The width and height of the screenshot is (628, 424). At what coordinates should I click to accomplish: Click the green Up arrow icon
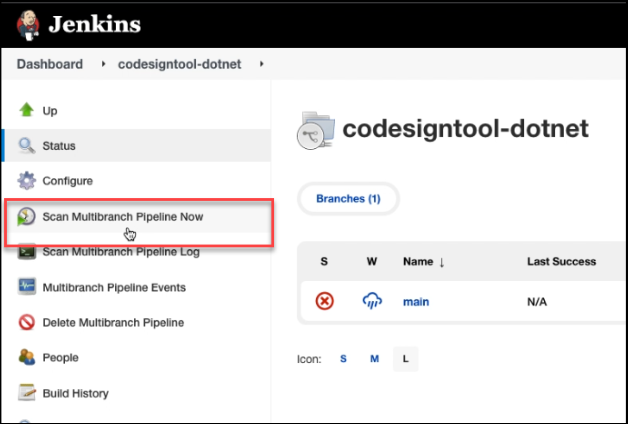(27, 110)
